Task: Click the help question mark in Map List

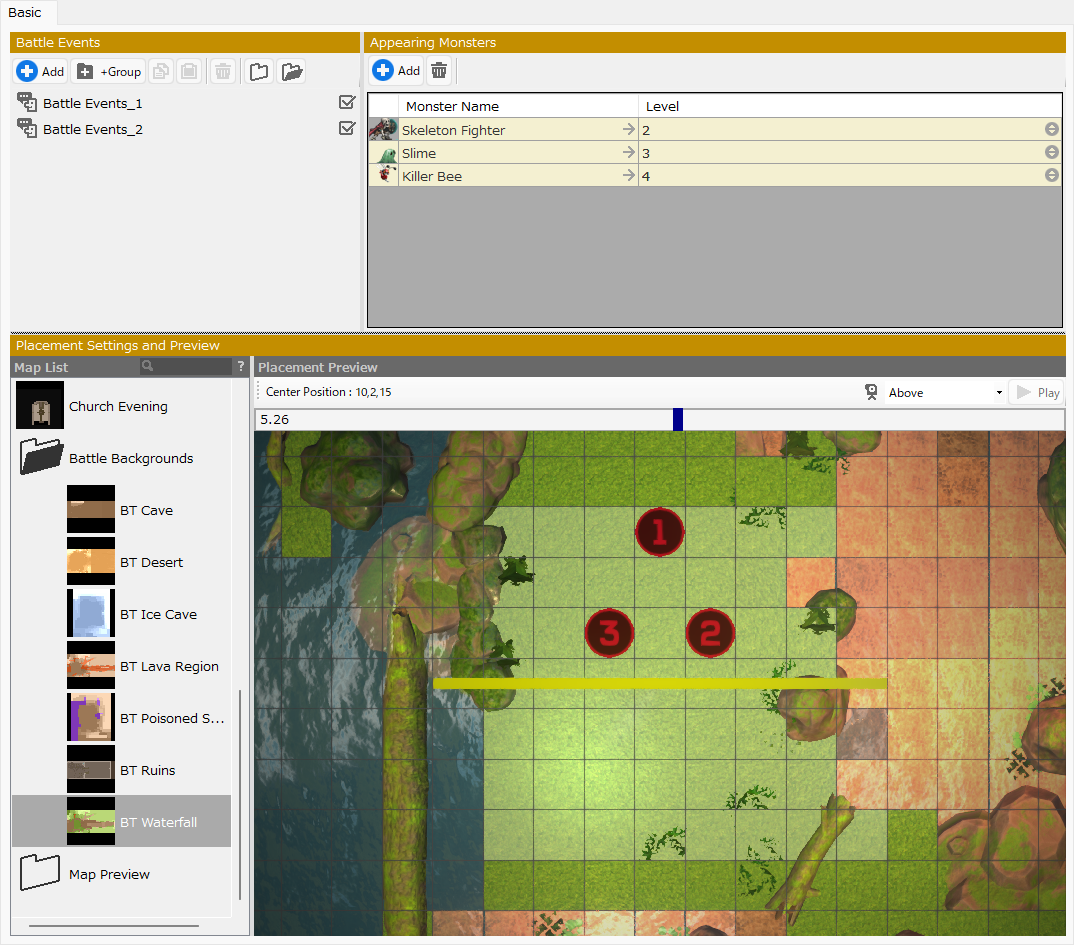Action: 240,367
